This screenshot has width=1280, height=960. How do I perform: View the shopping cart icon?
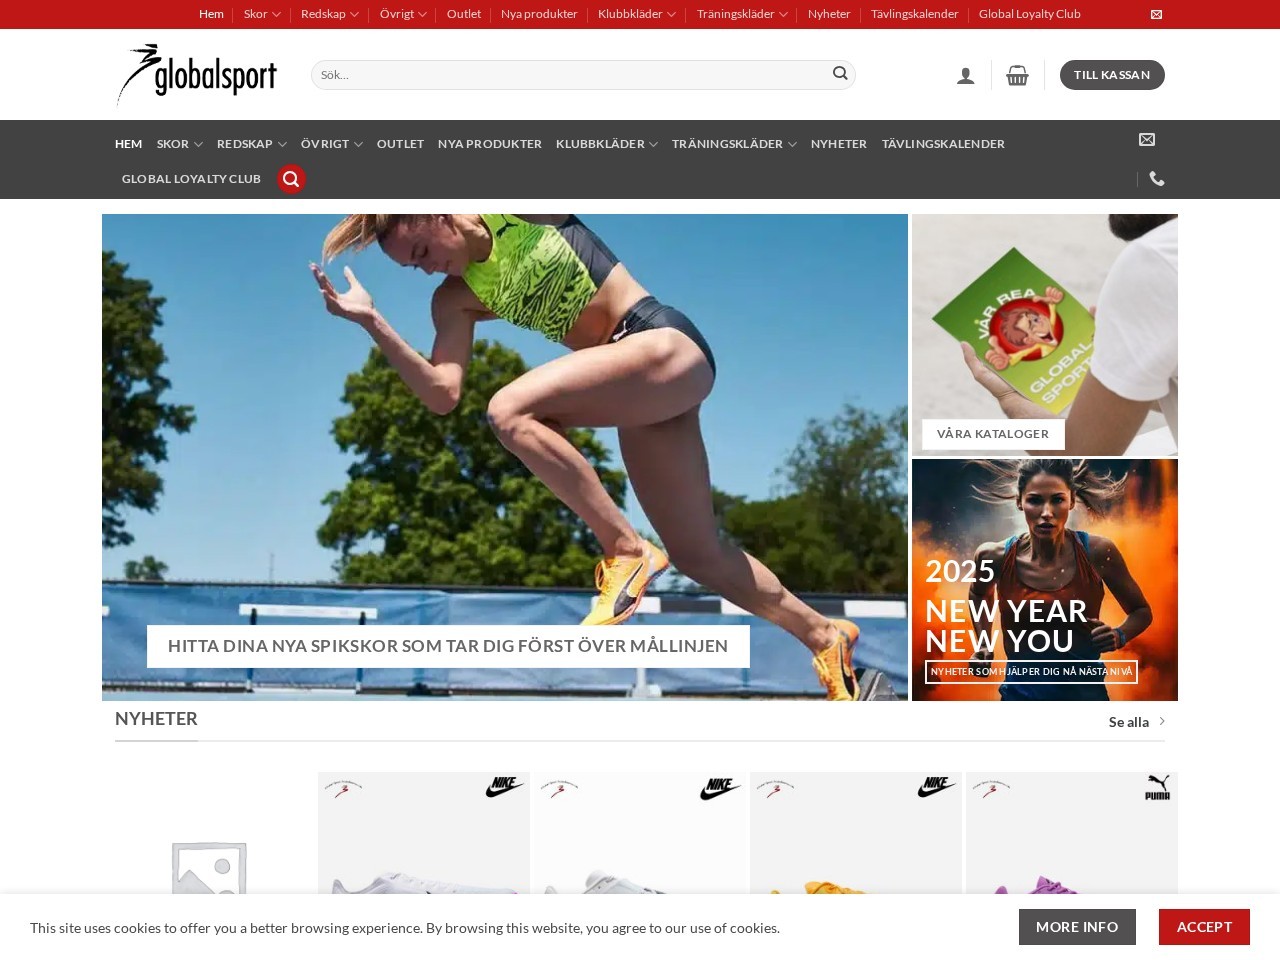tap(1017, 74)
